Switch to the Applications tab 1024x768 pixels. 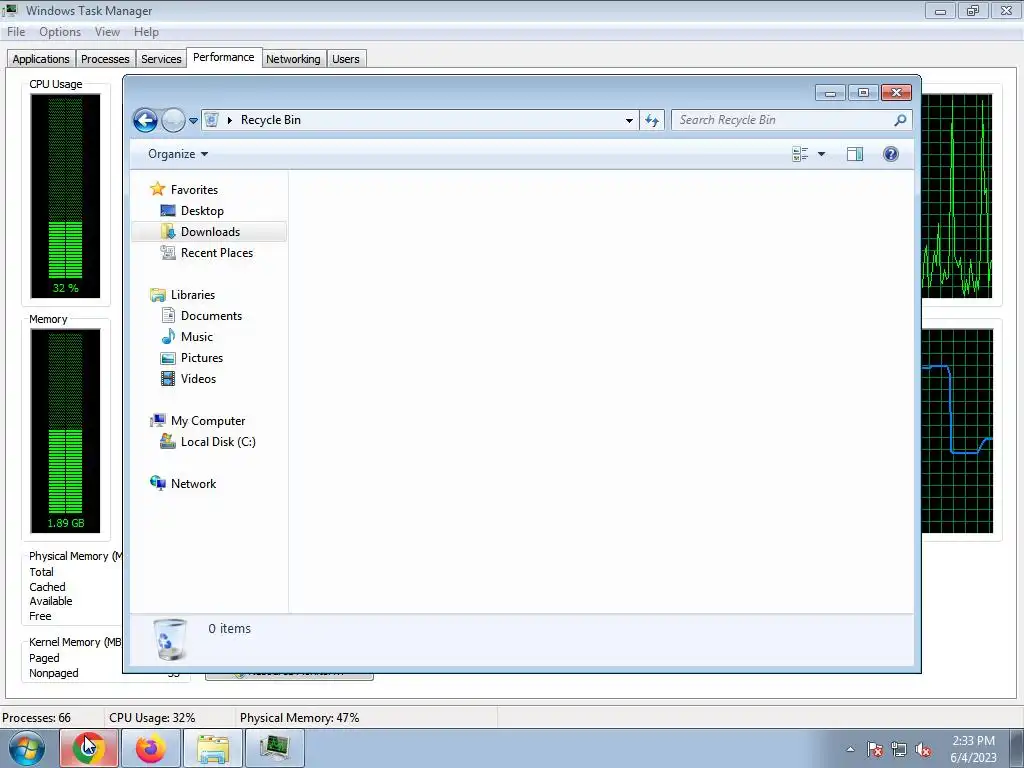click(40, 59)
